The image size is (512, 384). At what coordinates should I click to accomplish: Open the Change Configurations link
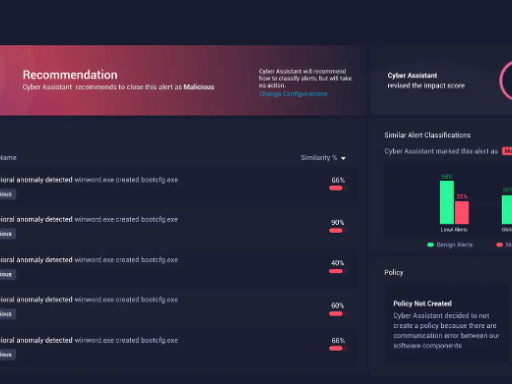(x=293, y=94)
